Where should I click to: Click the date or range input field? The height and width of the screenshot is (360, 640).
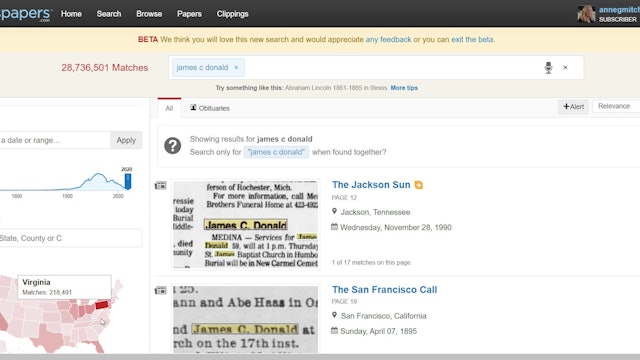[54, 140]
